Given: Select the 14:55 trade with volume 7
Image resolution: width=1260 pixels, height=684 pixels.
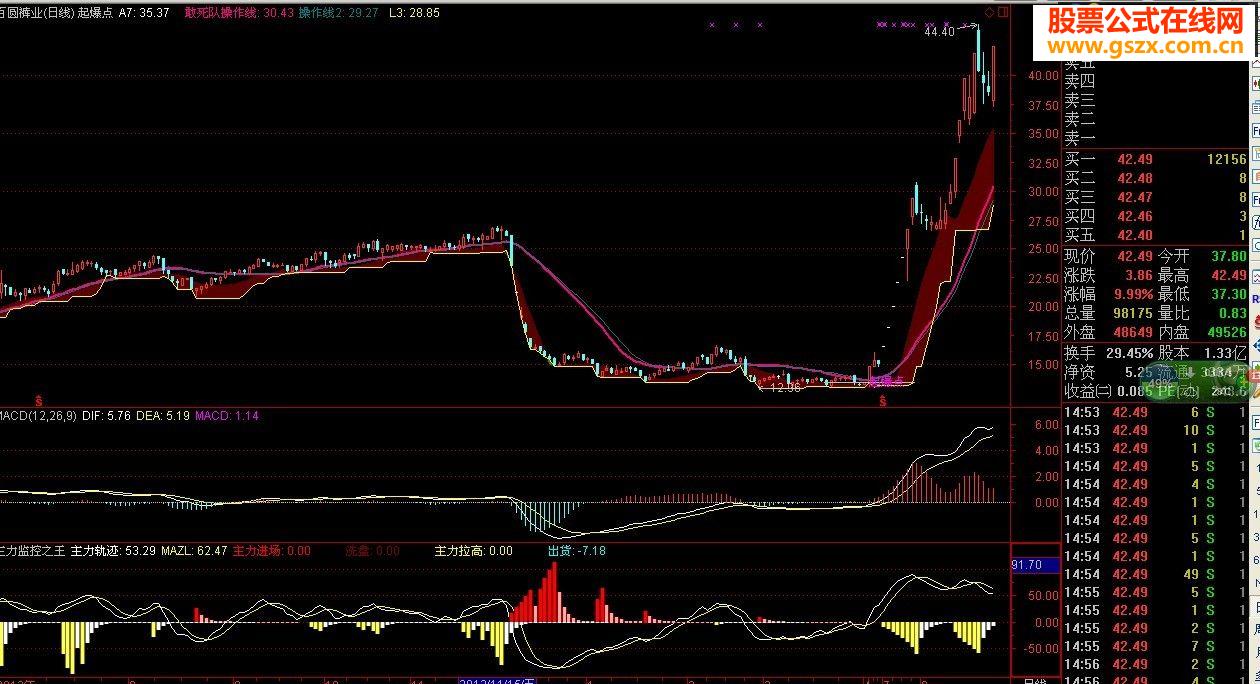Looking at the screenshot, I should pos(1155,646).
